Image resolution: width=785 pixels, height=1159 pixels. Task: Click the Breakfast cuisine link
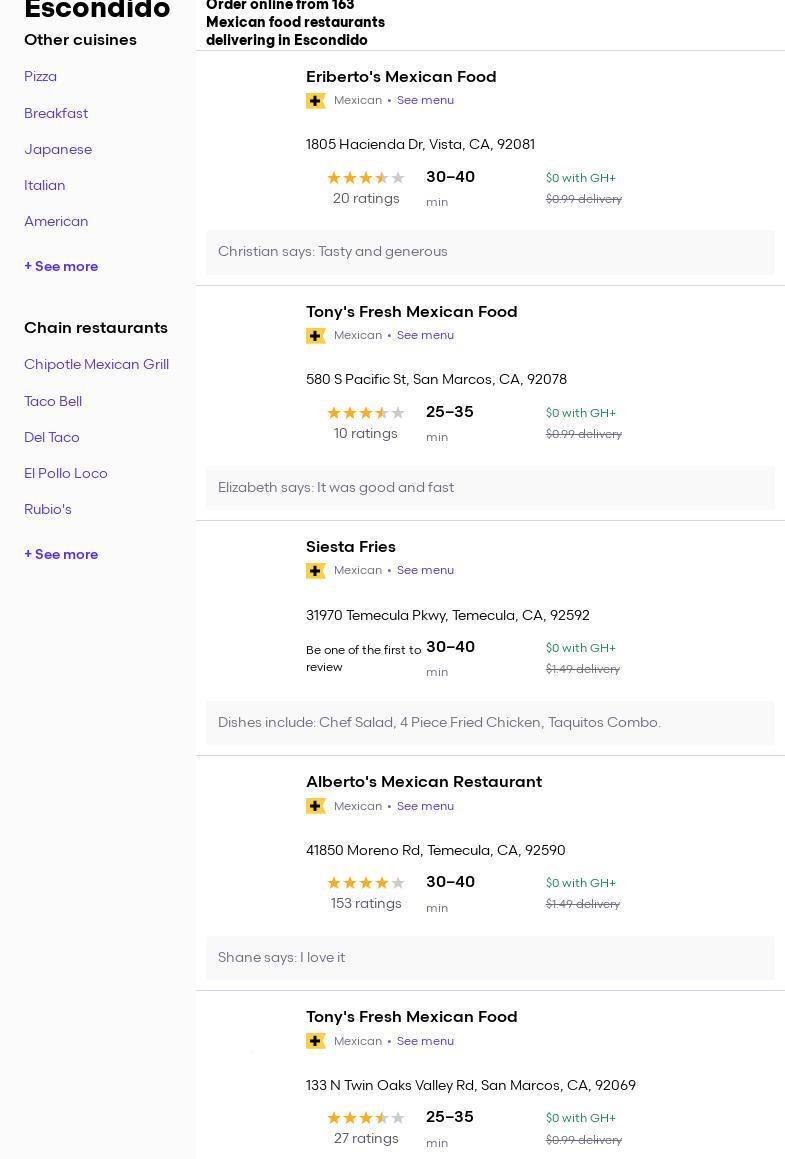point(56,114)
